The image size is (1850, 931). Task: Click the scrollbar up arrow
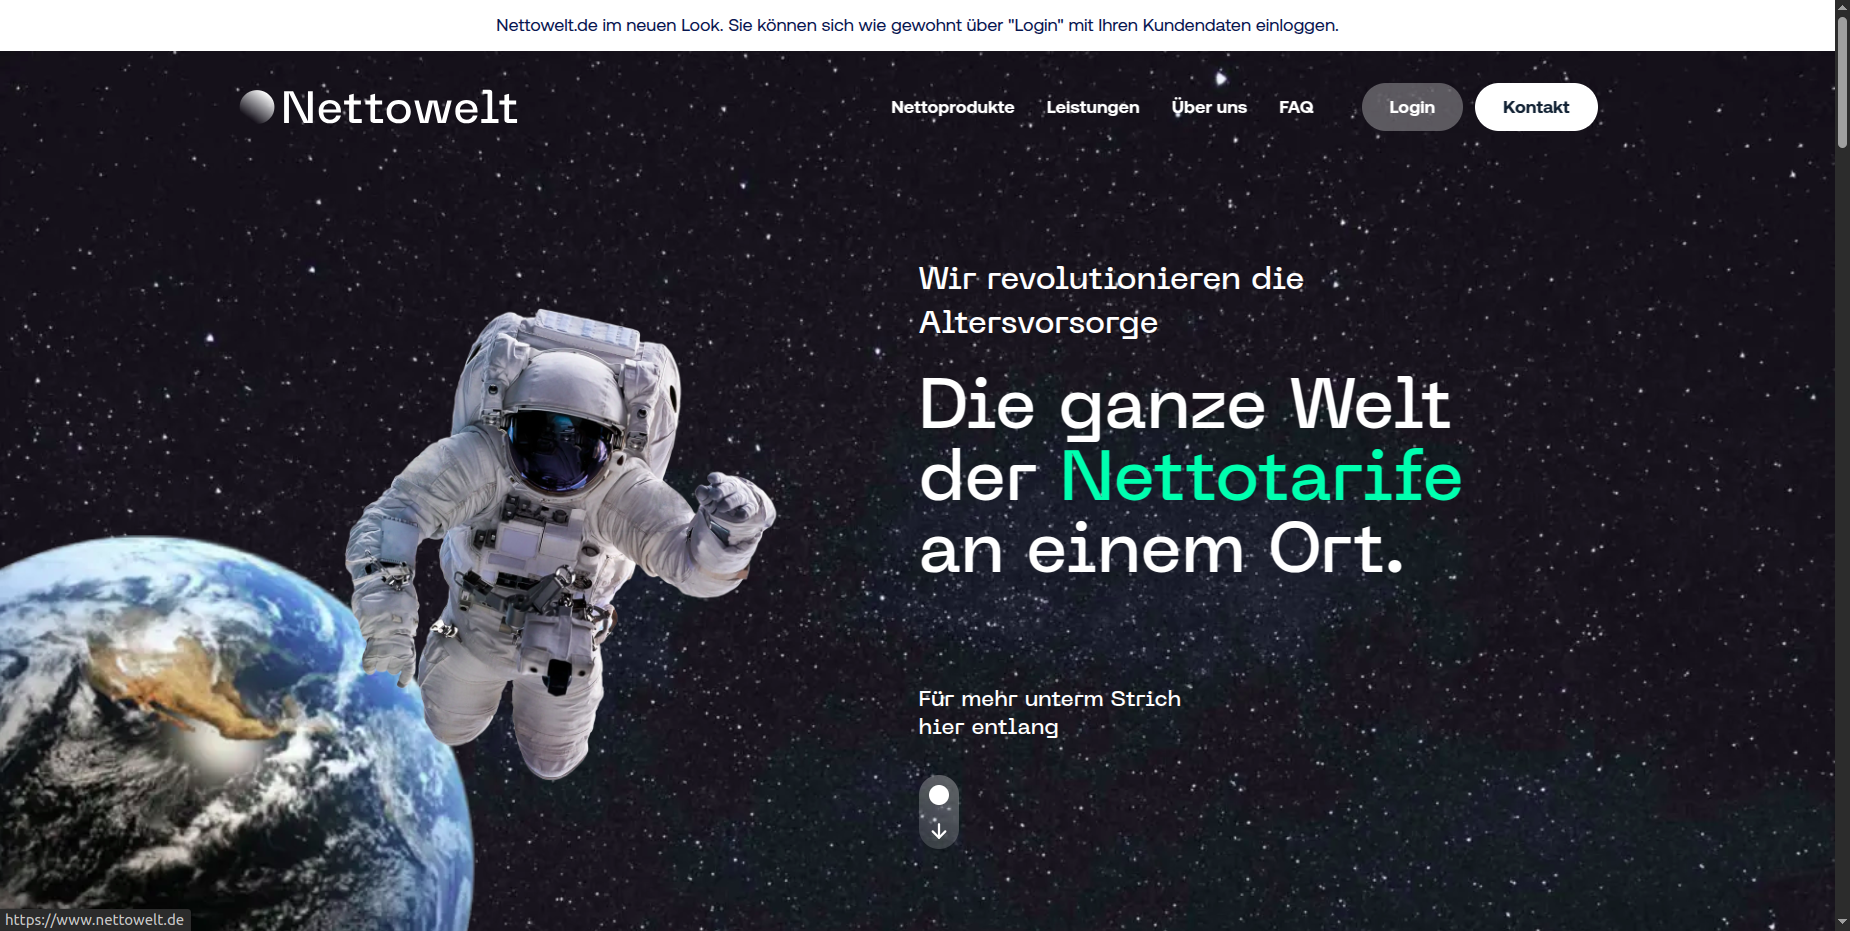[1842, 7]
